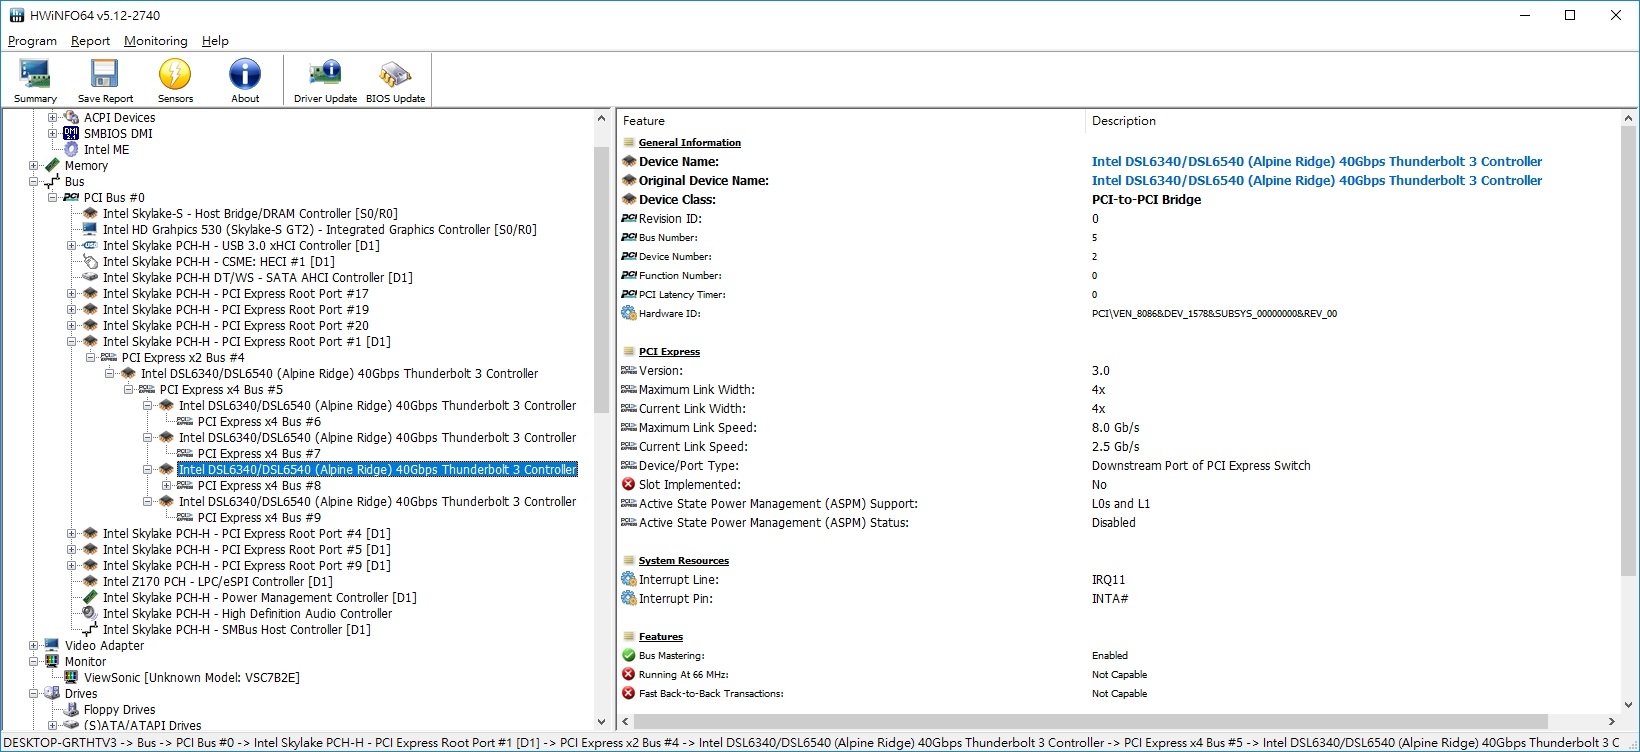The image size is (1640, 752).
Task: Open the Help menu
Action: click(x=215, y=41)
